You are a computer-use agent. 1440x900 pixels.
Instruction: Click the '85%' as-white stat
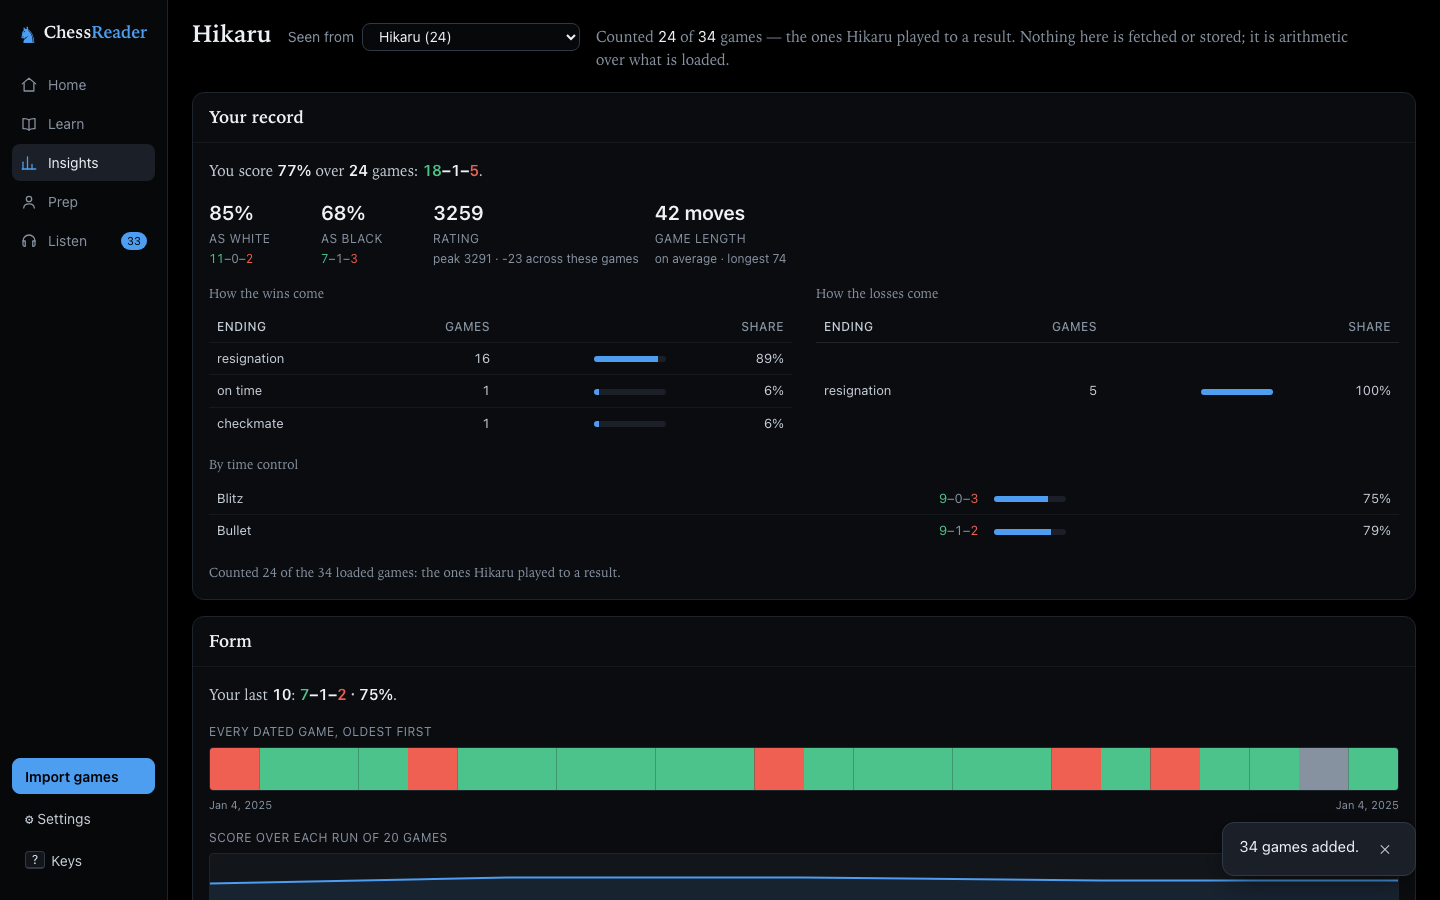click(x=231, y=213)
